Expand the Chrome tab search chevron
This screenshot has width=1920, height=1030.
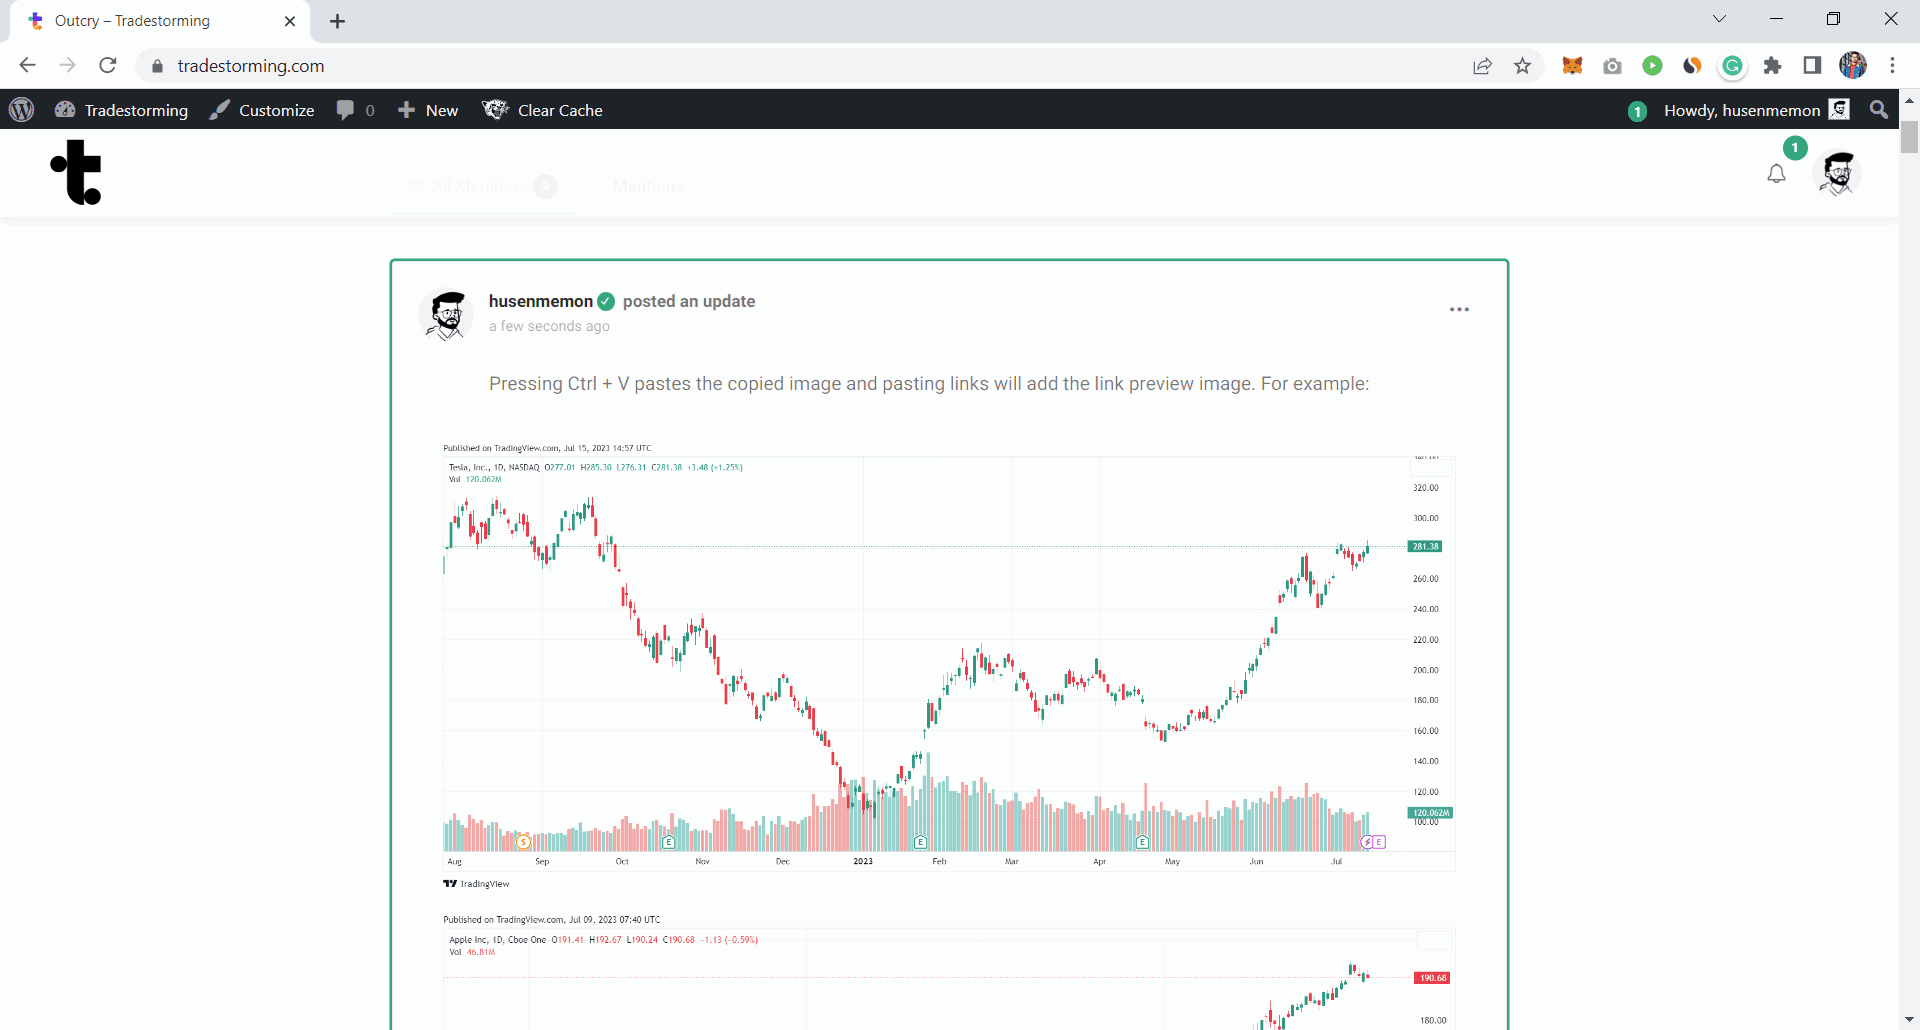[x=1719, y=19]
